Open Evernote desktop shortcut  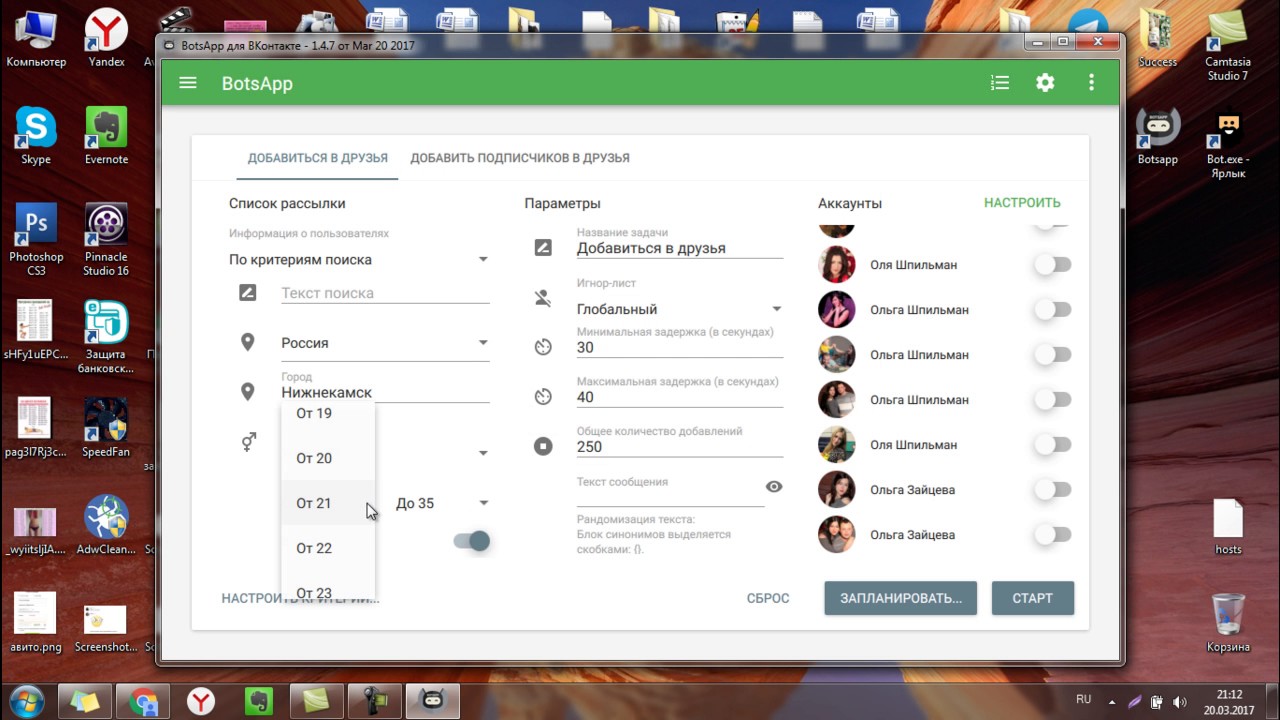(x=106, y=137)
